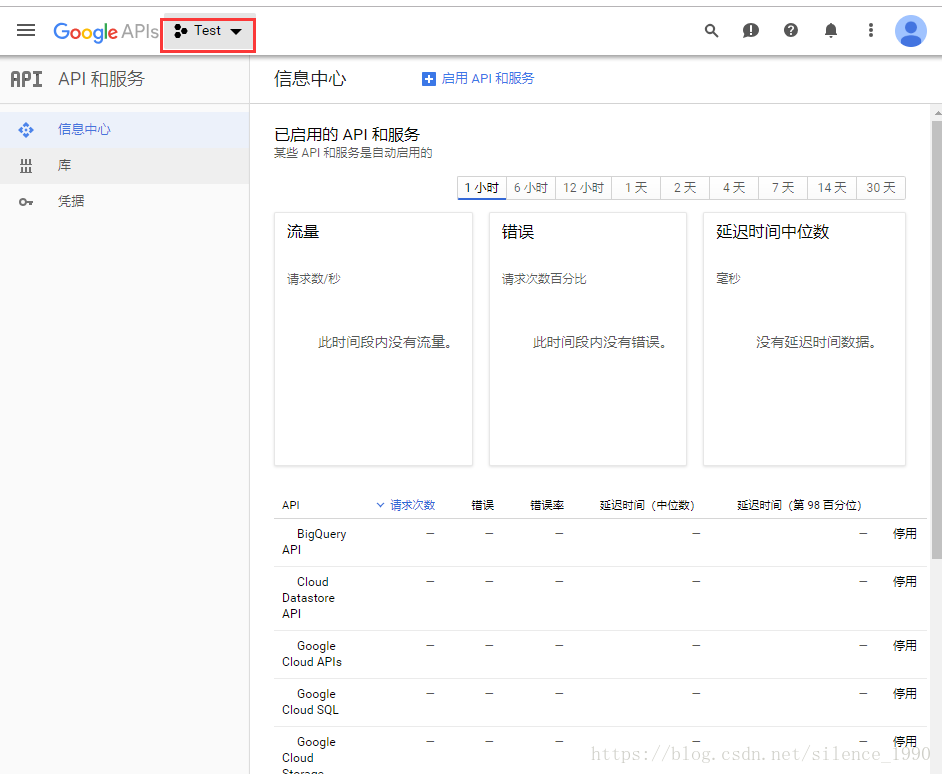Switch to the 30 天 time range tab
Screen dimensions: 942x774
(881, 187)
